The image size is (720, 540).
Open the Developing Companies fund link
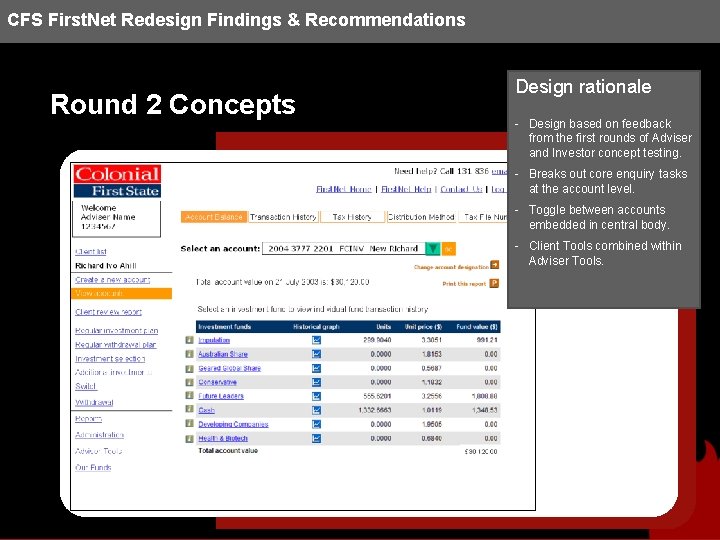click(233, 424)
